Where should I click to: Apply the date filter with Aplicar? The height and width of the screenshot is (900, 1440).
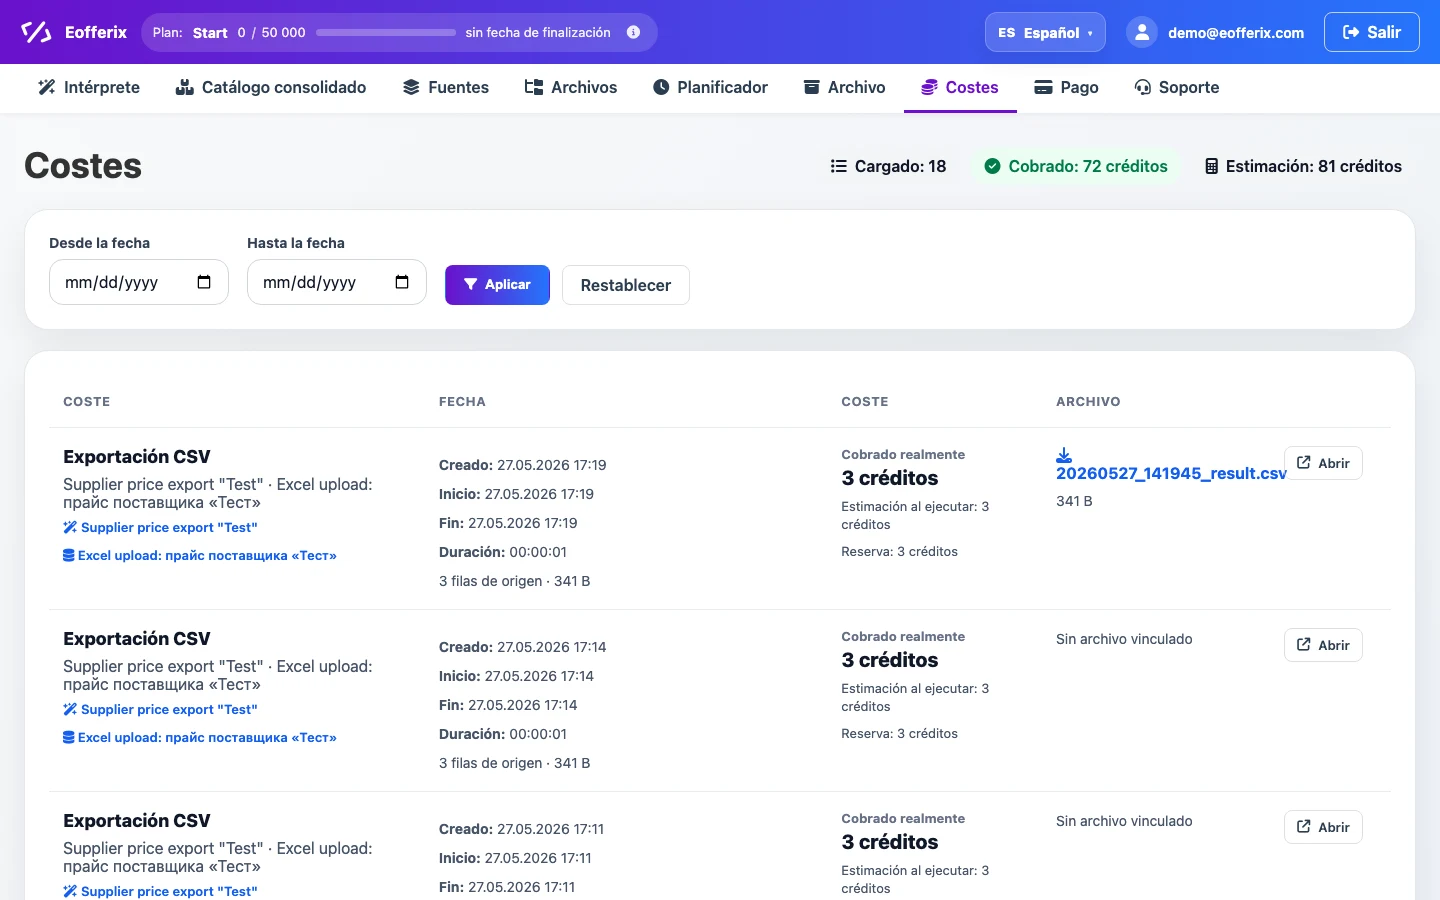[497, 285]
